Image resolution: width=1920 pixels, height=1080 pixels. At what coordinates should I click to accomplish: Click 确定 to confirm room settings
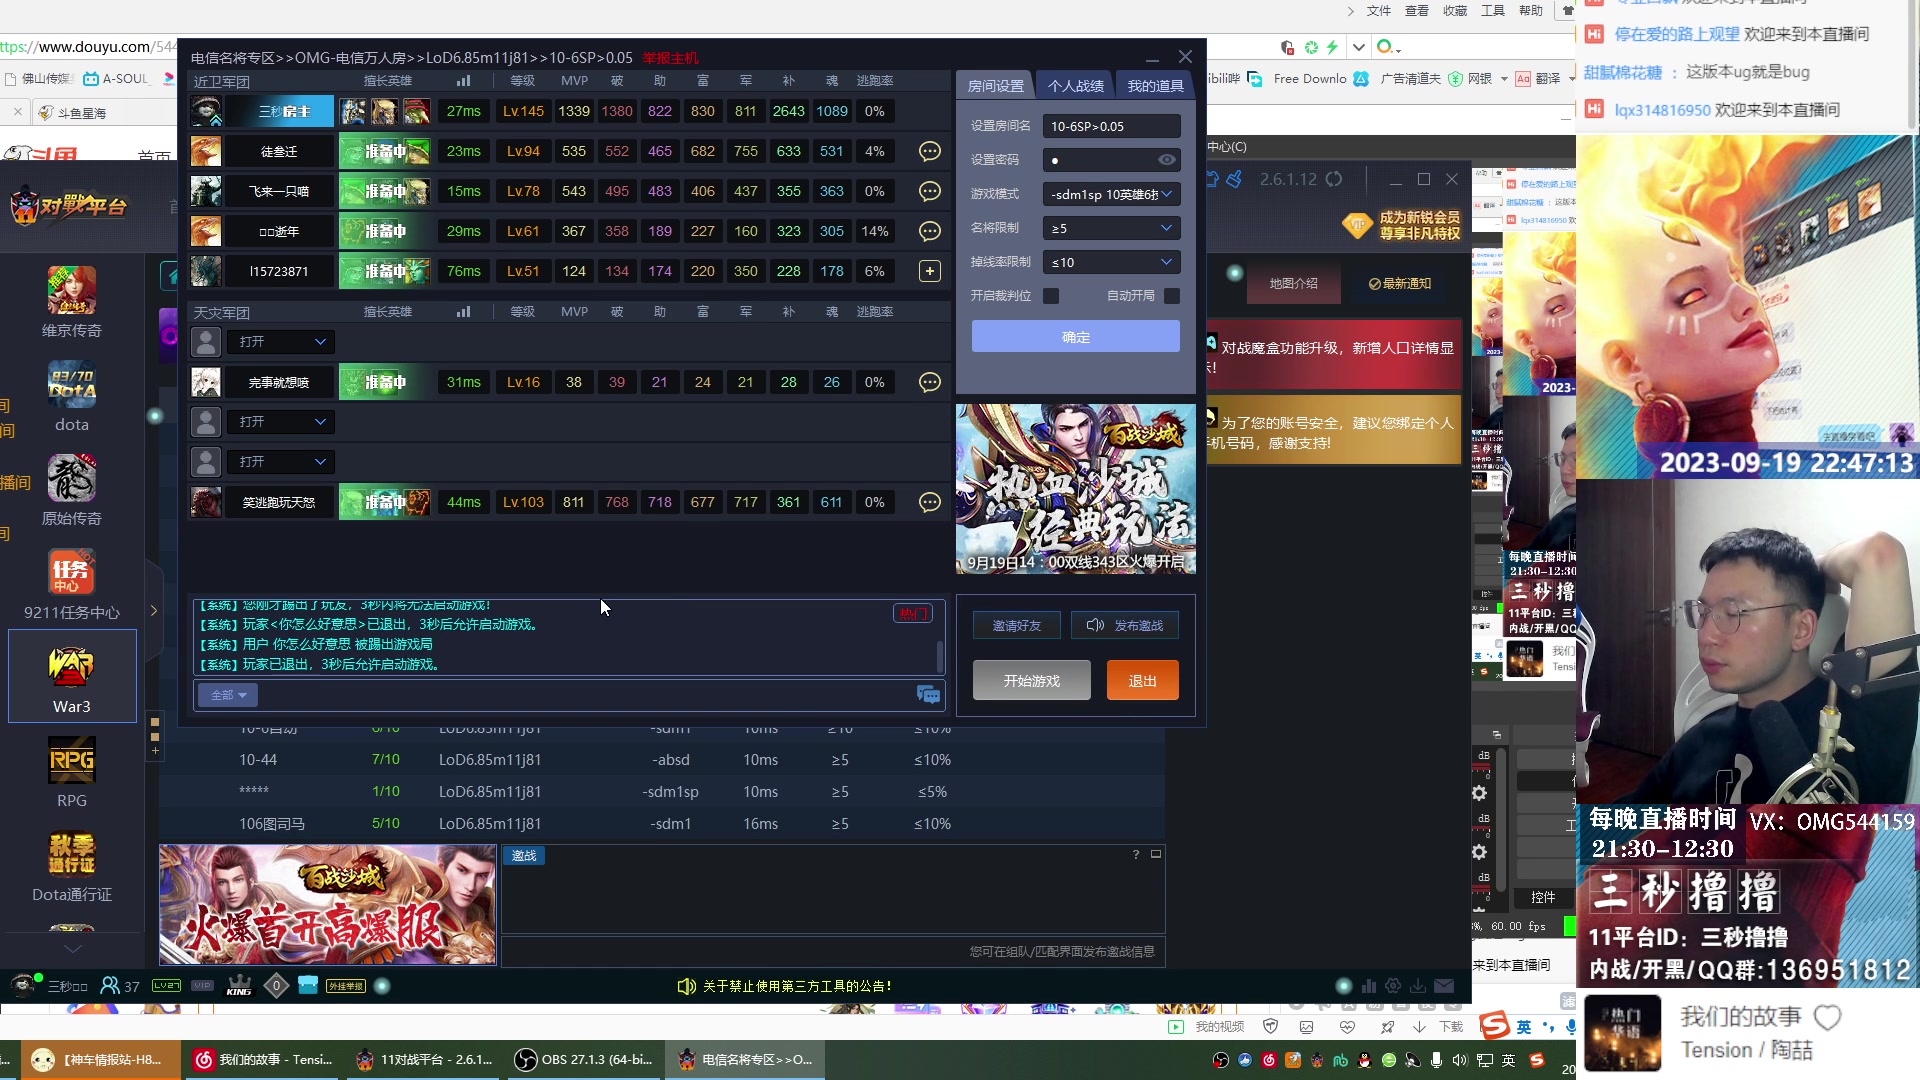pos(1076,337)
